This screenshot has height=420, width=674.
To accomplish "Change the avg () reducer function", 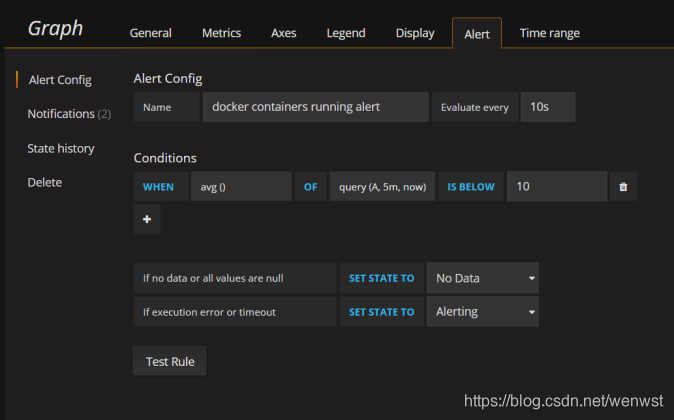I will [241, 187].
